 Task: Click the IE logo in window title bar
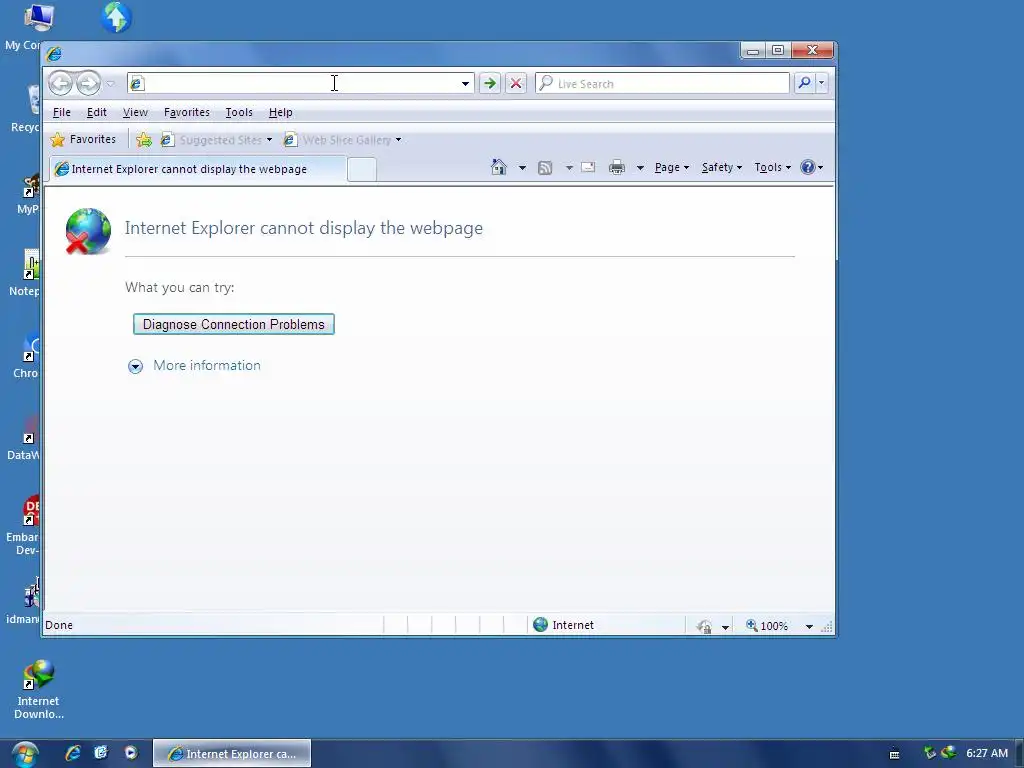coord(54,53)
